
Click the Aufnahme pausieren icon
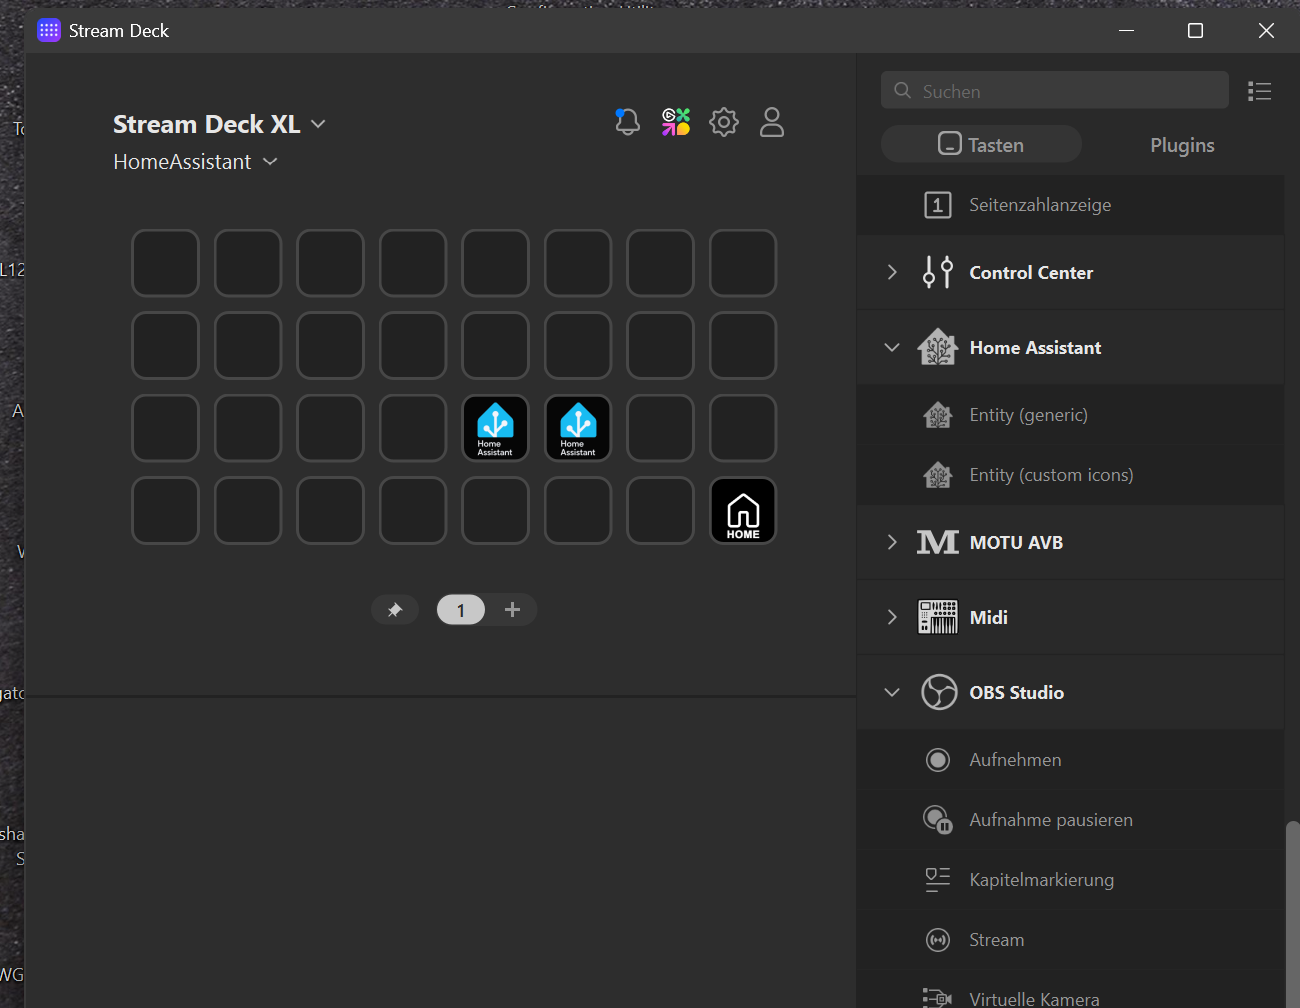tap(938, 820)
